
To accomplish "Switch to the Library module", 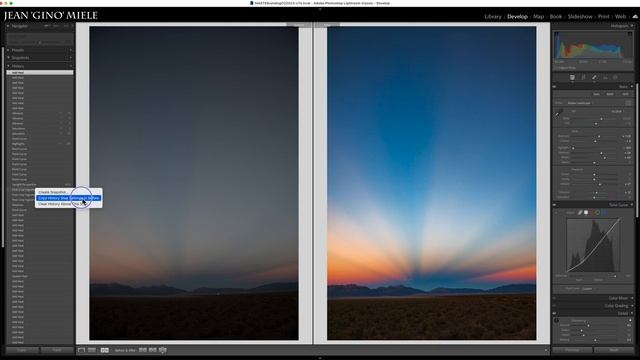I will [x=493, y=17].
